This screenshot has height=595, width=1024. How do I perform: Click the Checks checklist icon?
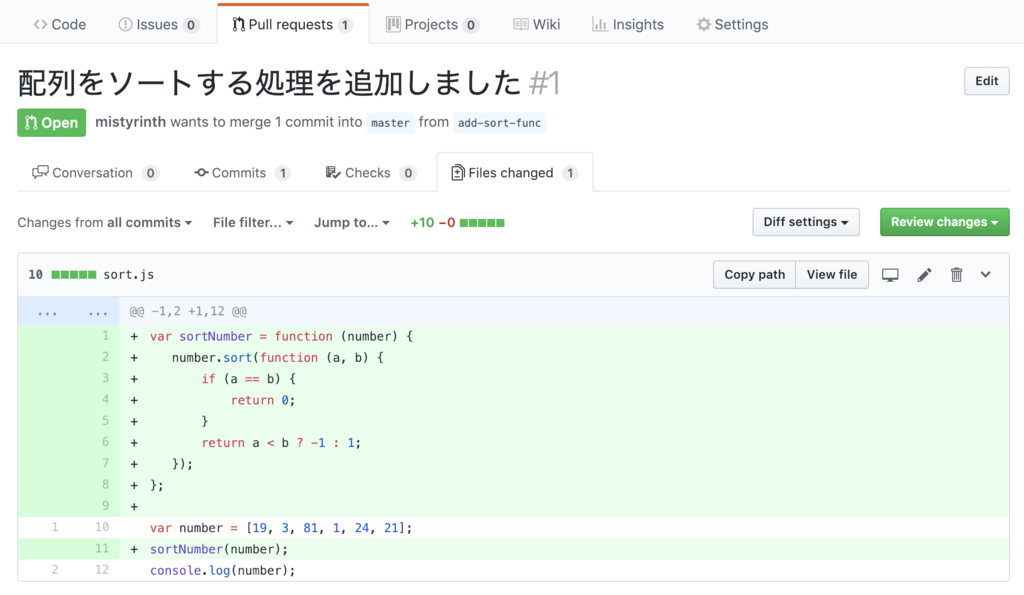point(333,172)
